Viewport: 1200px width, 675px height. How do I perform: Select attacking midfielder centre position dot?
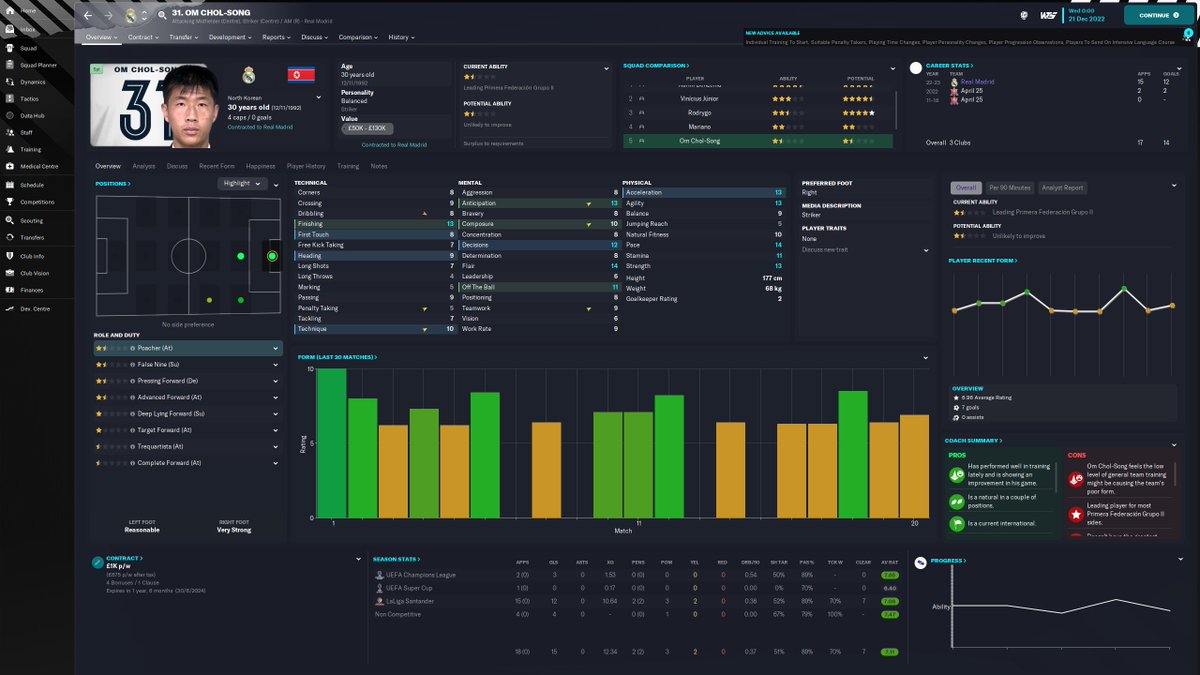point(241,256)
